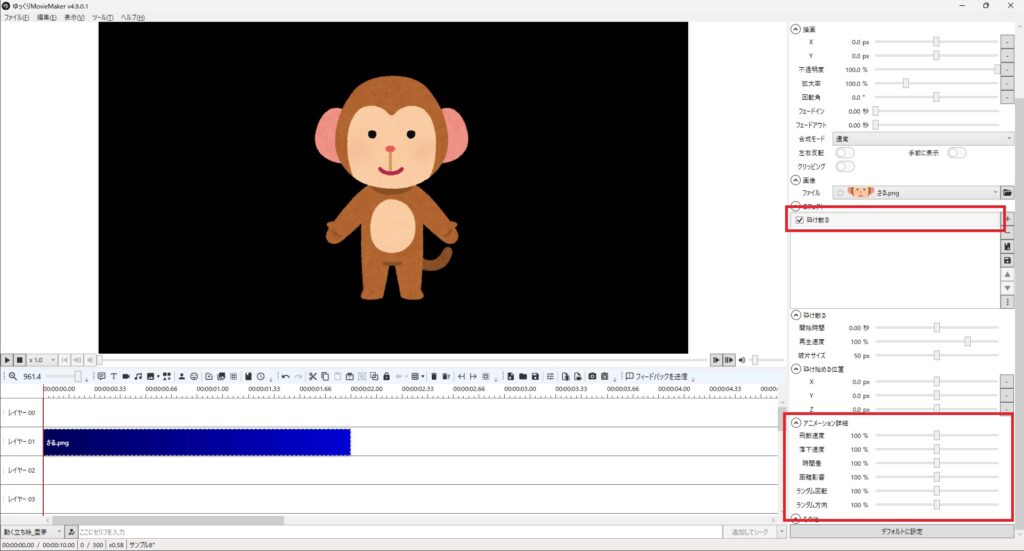
Task: Add a video item icon
Action: (125, 376)
